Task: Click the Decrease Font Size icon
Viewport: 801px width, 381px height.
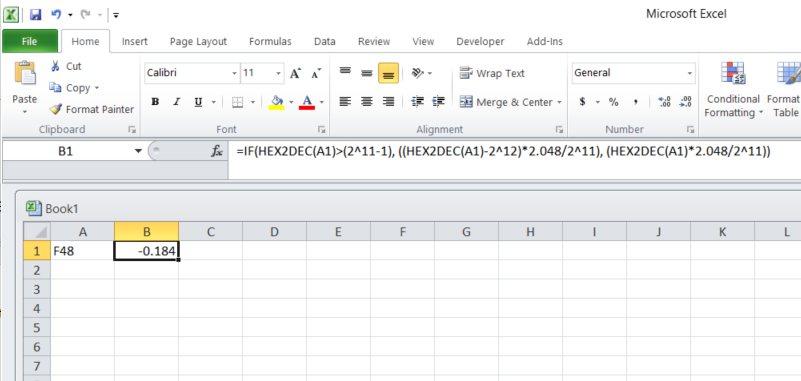Action: tap(316, 74)
